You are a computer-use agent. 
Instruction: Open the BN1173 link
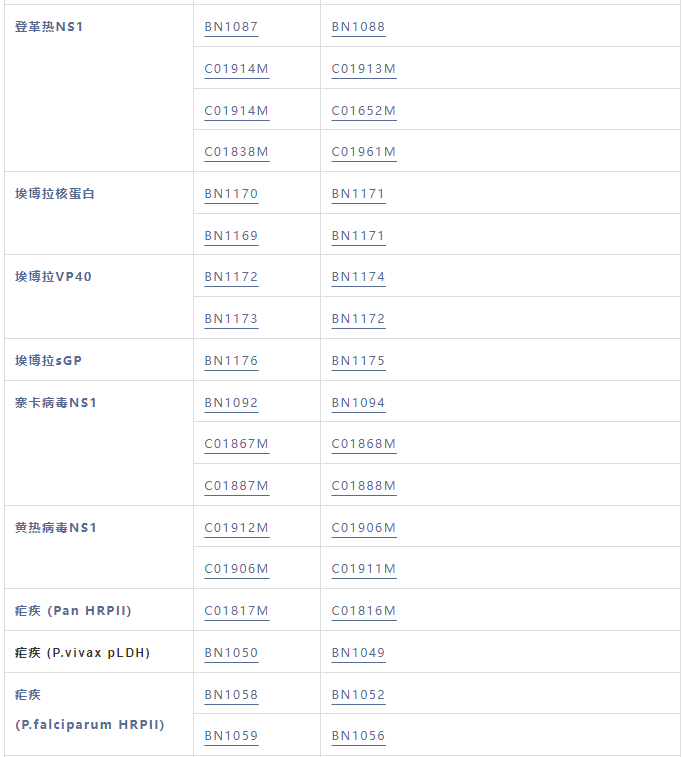coord(231,319)
